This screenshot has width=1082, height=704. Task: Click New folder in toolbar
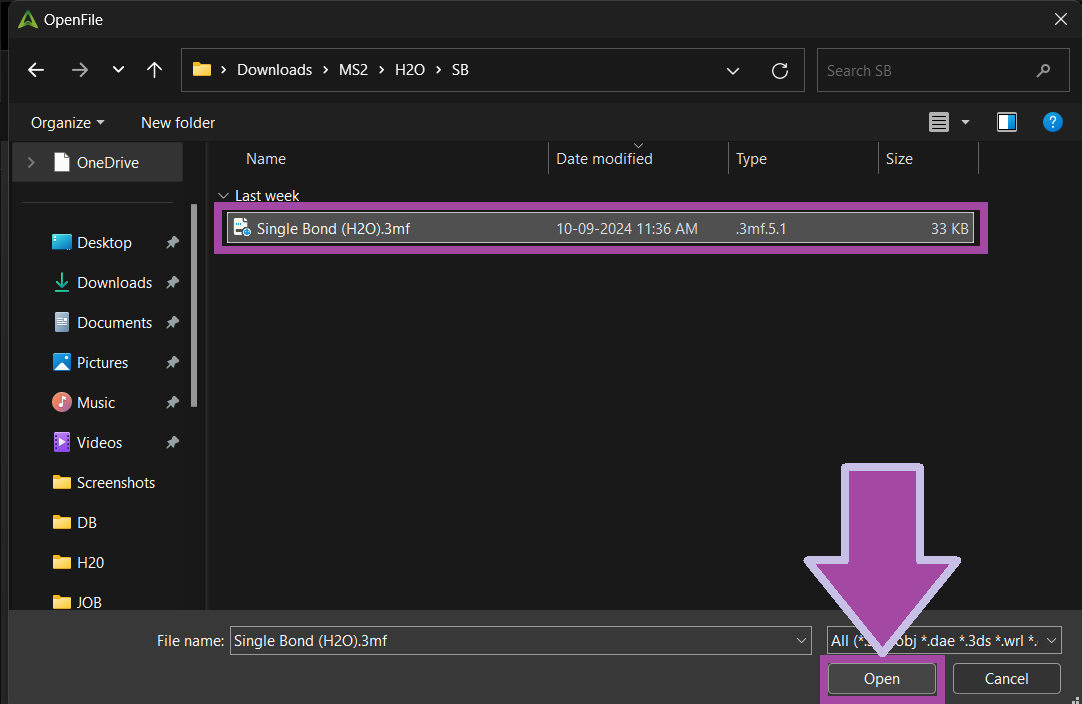pos(178,122)
